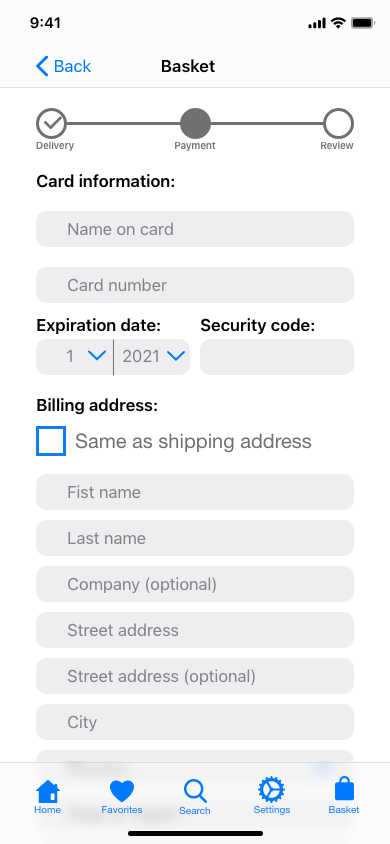Tap the Company (optional) field
Image resolution: width=390 pixels, height=844 pixels.
coord(195,584)
